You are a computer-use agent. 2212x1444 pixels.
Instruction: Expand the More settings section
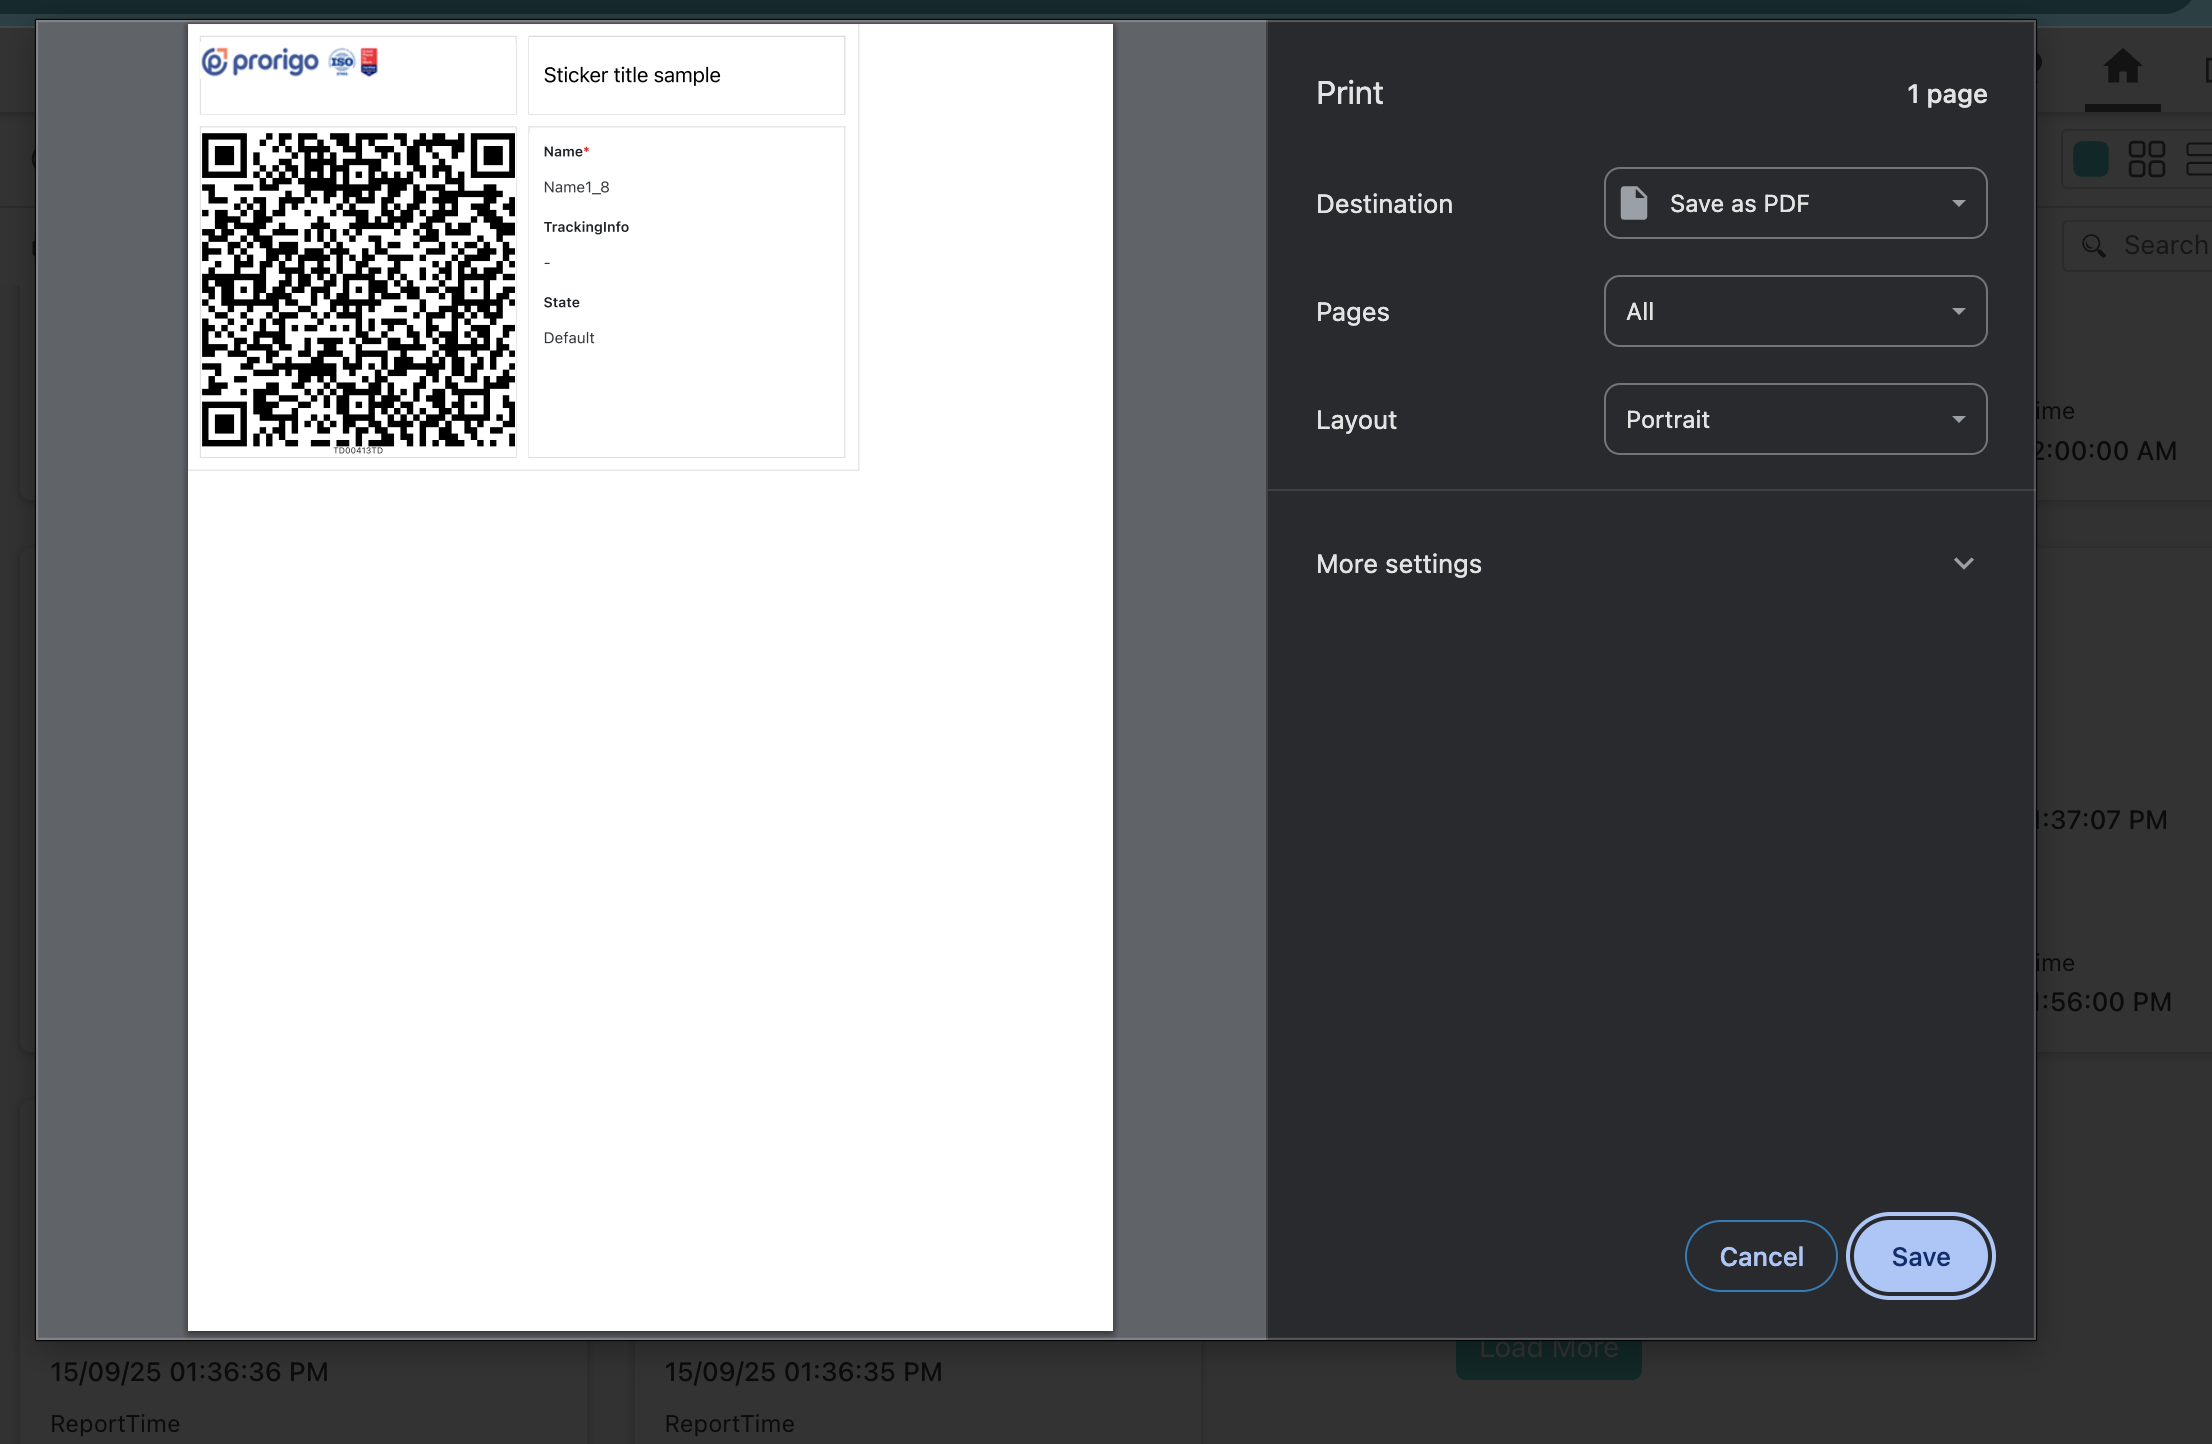1650,564
